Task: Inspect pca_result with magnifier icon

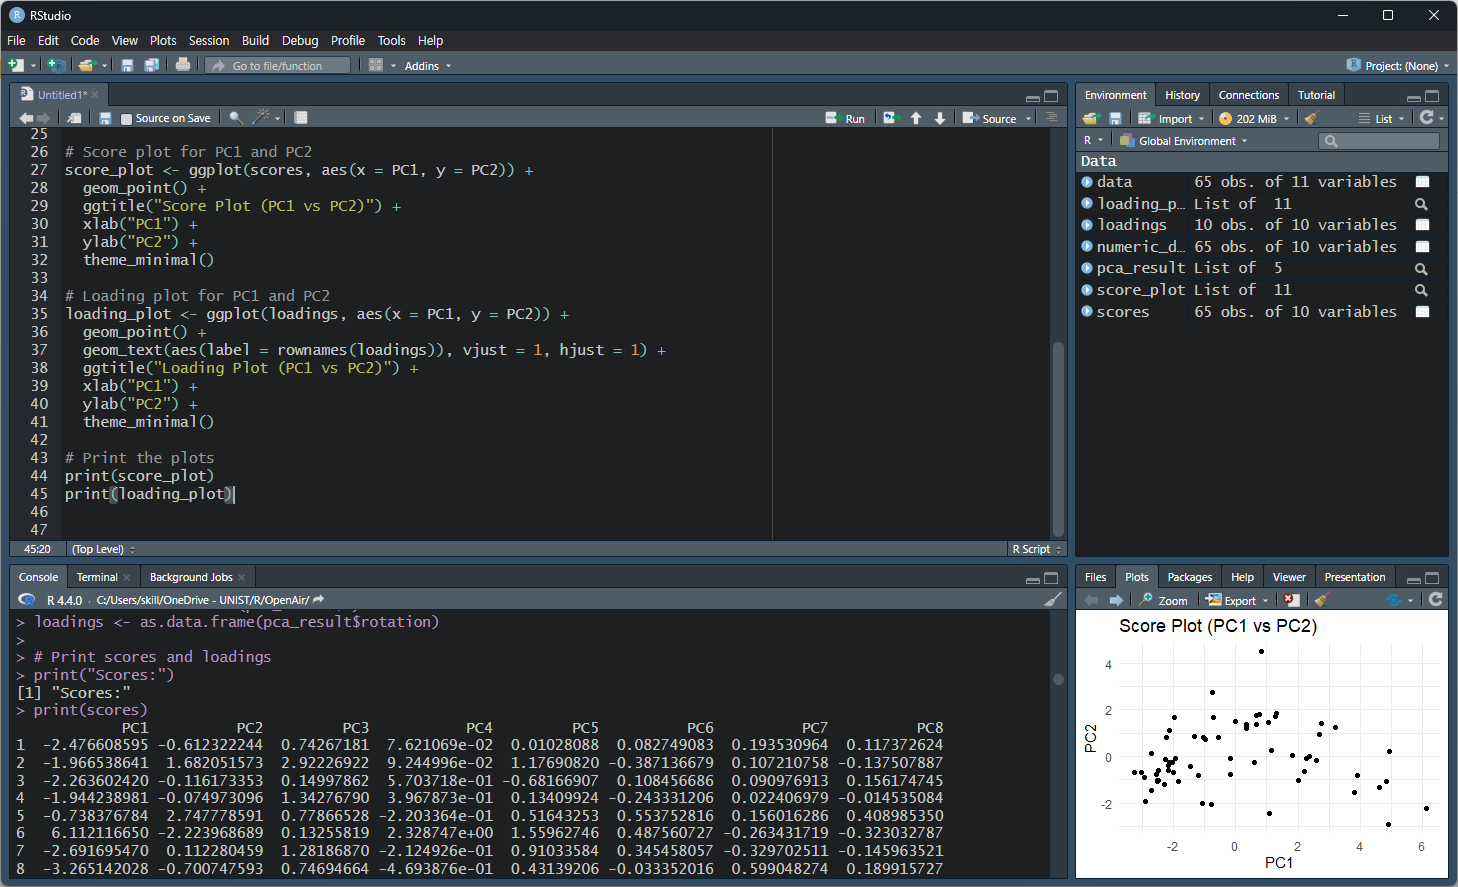Action: [1421, 269]
